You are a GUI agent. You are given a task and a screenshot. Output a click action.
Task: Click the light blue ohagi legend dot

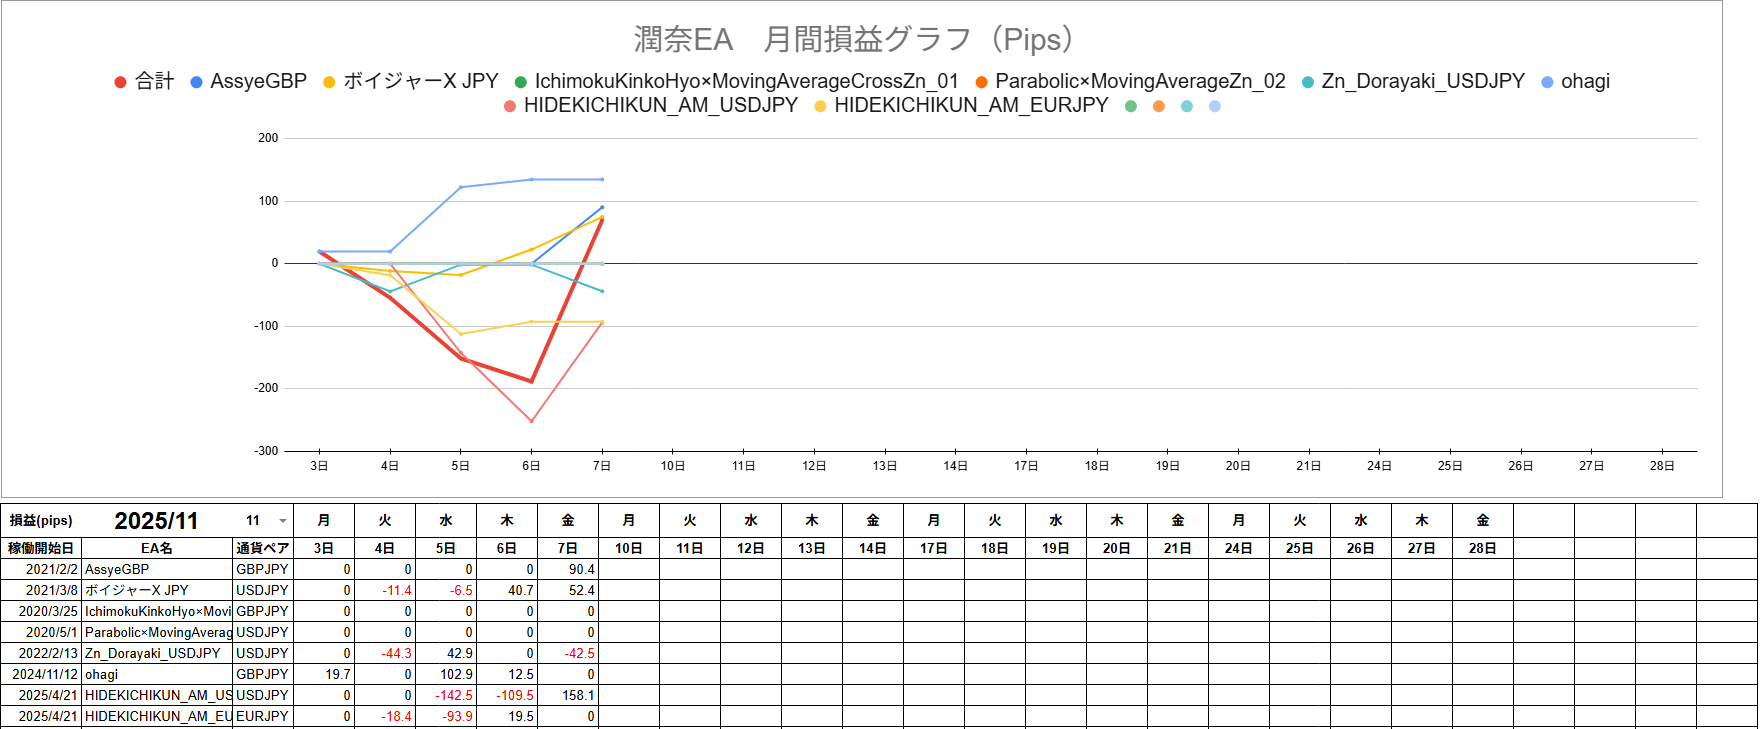click(x=1547, y=82)
